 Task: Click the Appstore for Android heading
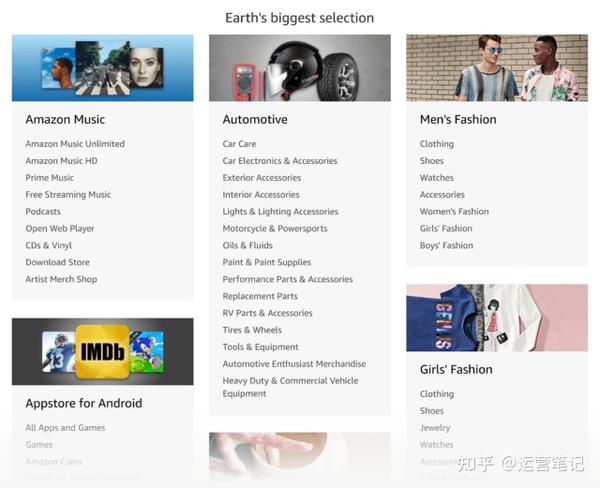(84, 403)
